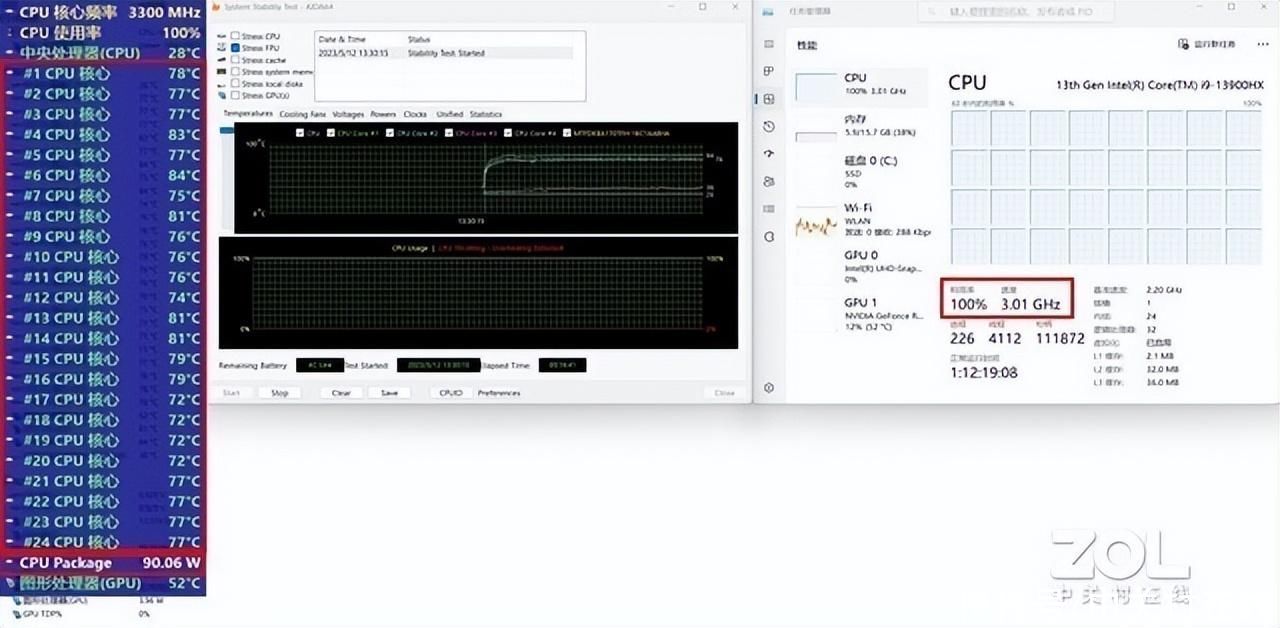The height and width of the screenshot is (628, 1280).
Task: Click the Save button in stability test
Action: pos(389,393)
